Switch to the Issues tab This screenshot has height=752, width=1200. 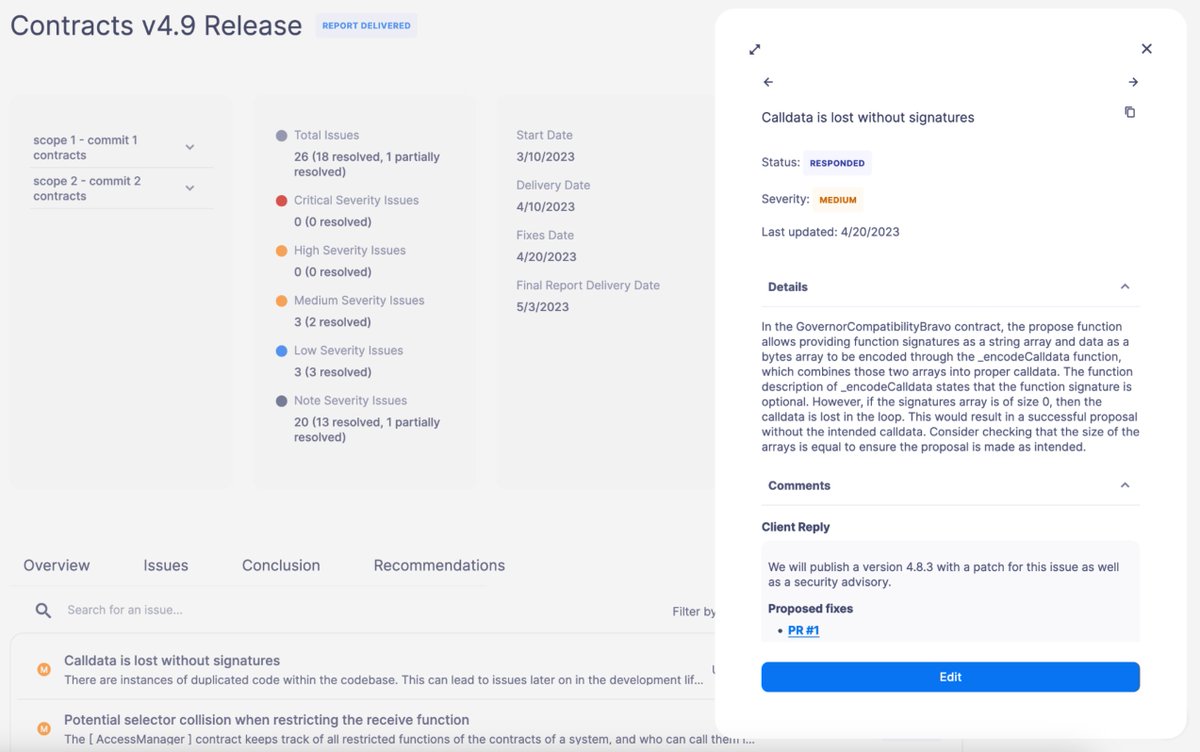tap(166, 565)
